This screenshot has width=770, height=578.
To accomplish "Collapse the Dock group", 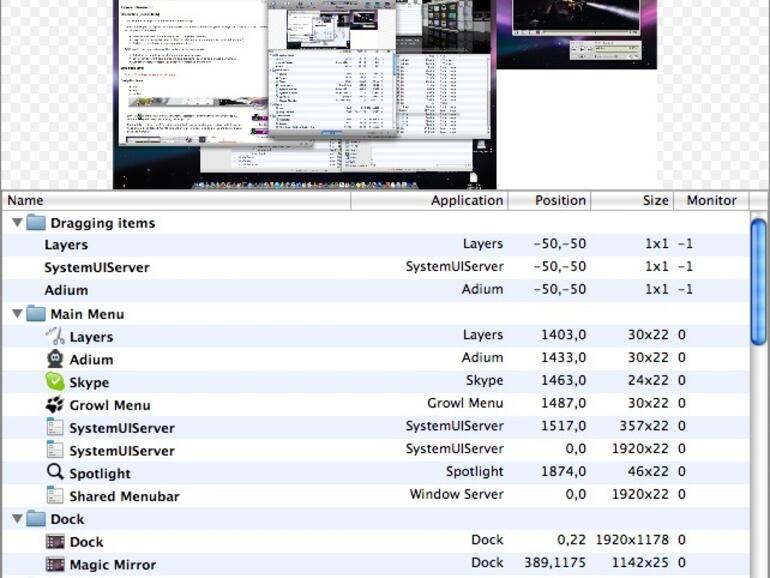I will (x=17, y=519).
